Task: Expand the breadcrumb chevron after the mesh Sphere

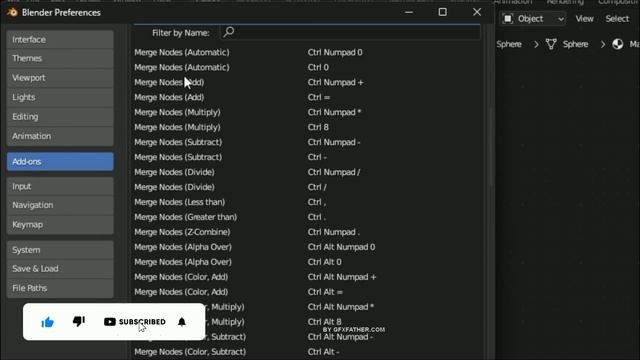Action: click(602, 44)
